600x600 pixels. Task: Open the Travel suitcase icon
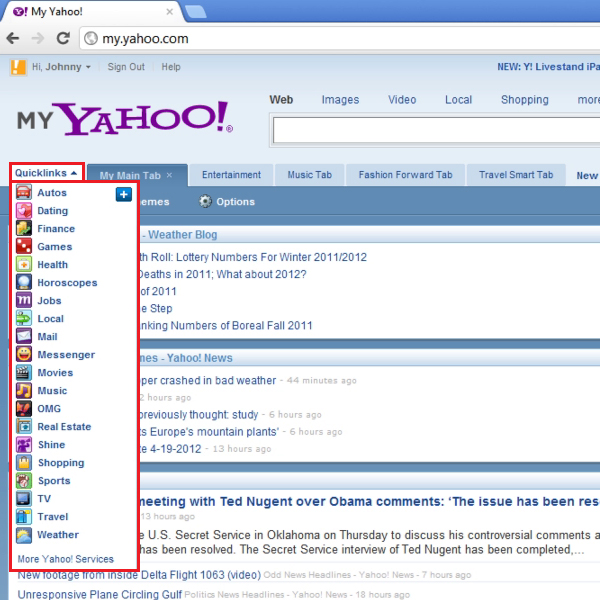click(24, 516)
